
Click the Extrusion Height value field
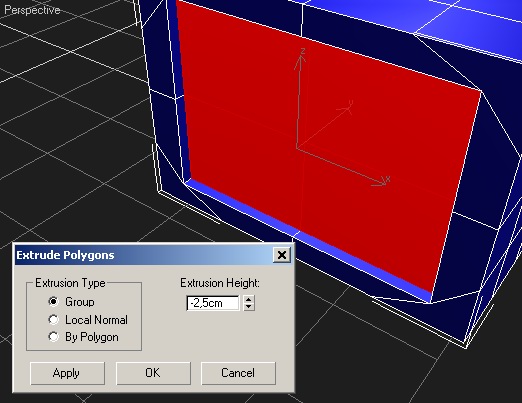click(x=213, y=303)
